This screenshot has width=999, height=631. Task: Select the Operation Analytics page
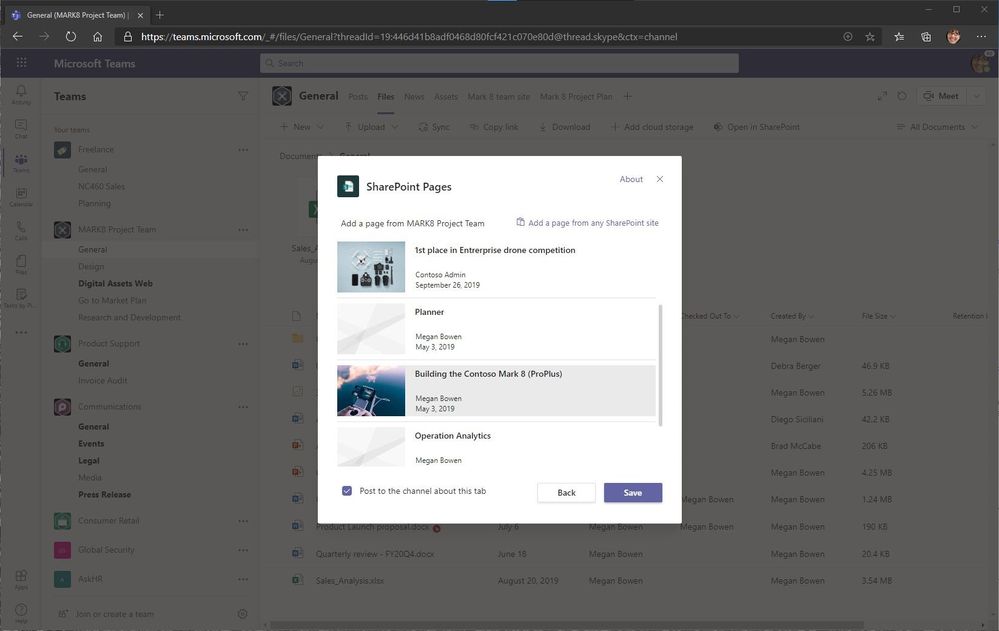point(496,447)
